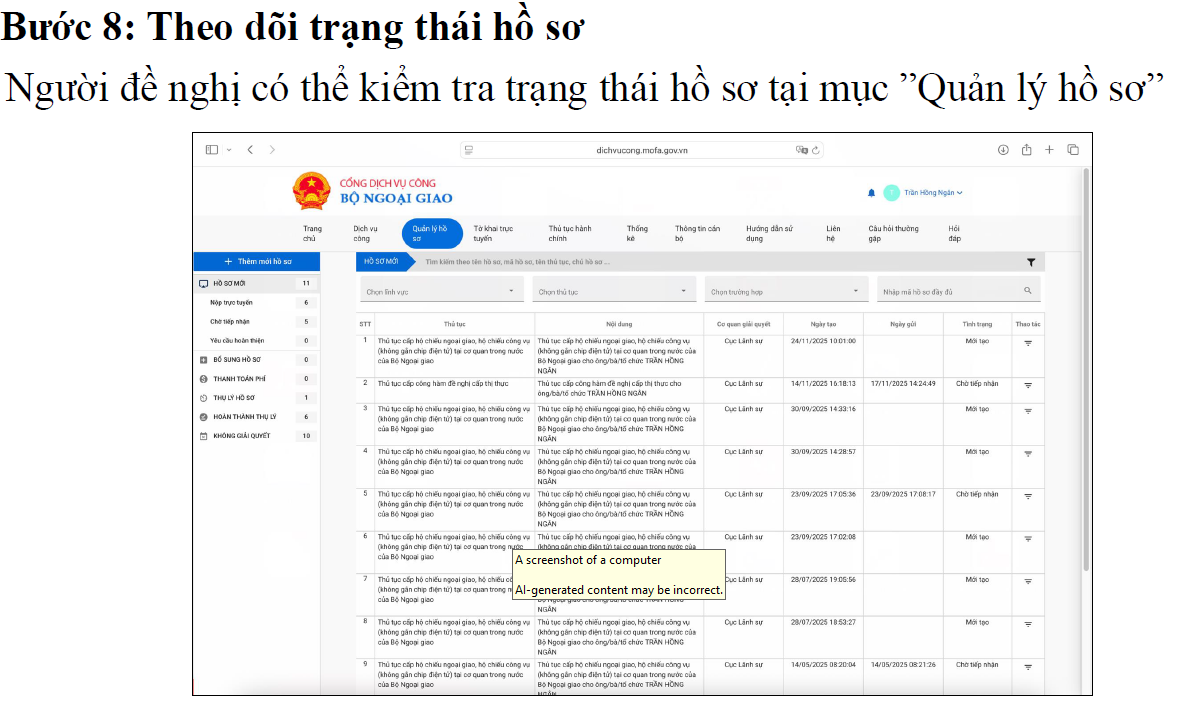Image resolution: width=1179 pixels, height=707 pixels.
Task: Click the "Nhập mã hồ sơ đầy đủ" field
Action: (950, 291)
